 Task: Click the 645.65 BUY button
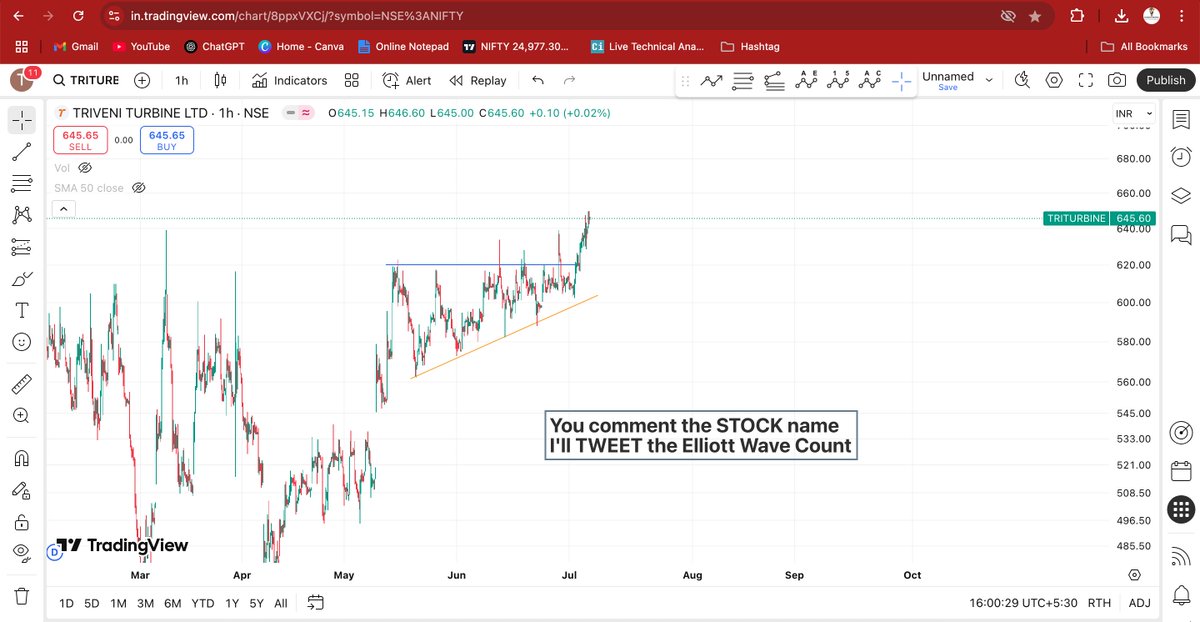tap(167, 140)
